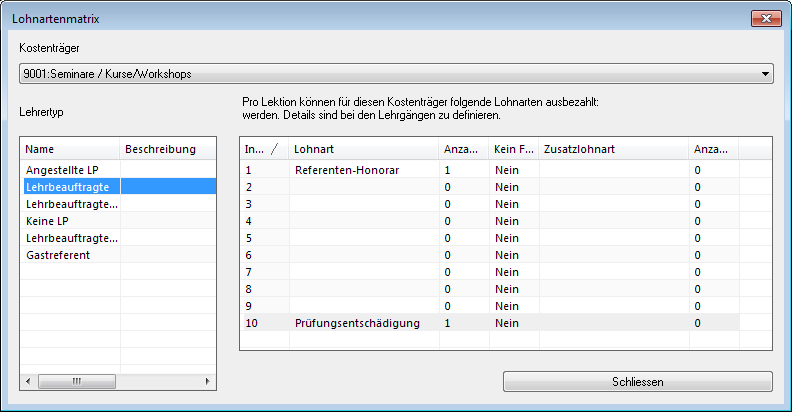The width and height of the screenshot is (792, 412).
Task: Click the Schliessen button
Action: click(x=637, y=382)
